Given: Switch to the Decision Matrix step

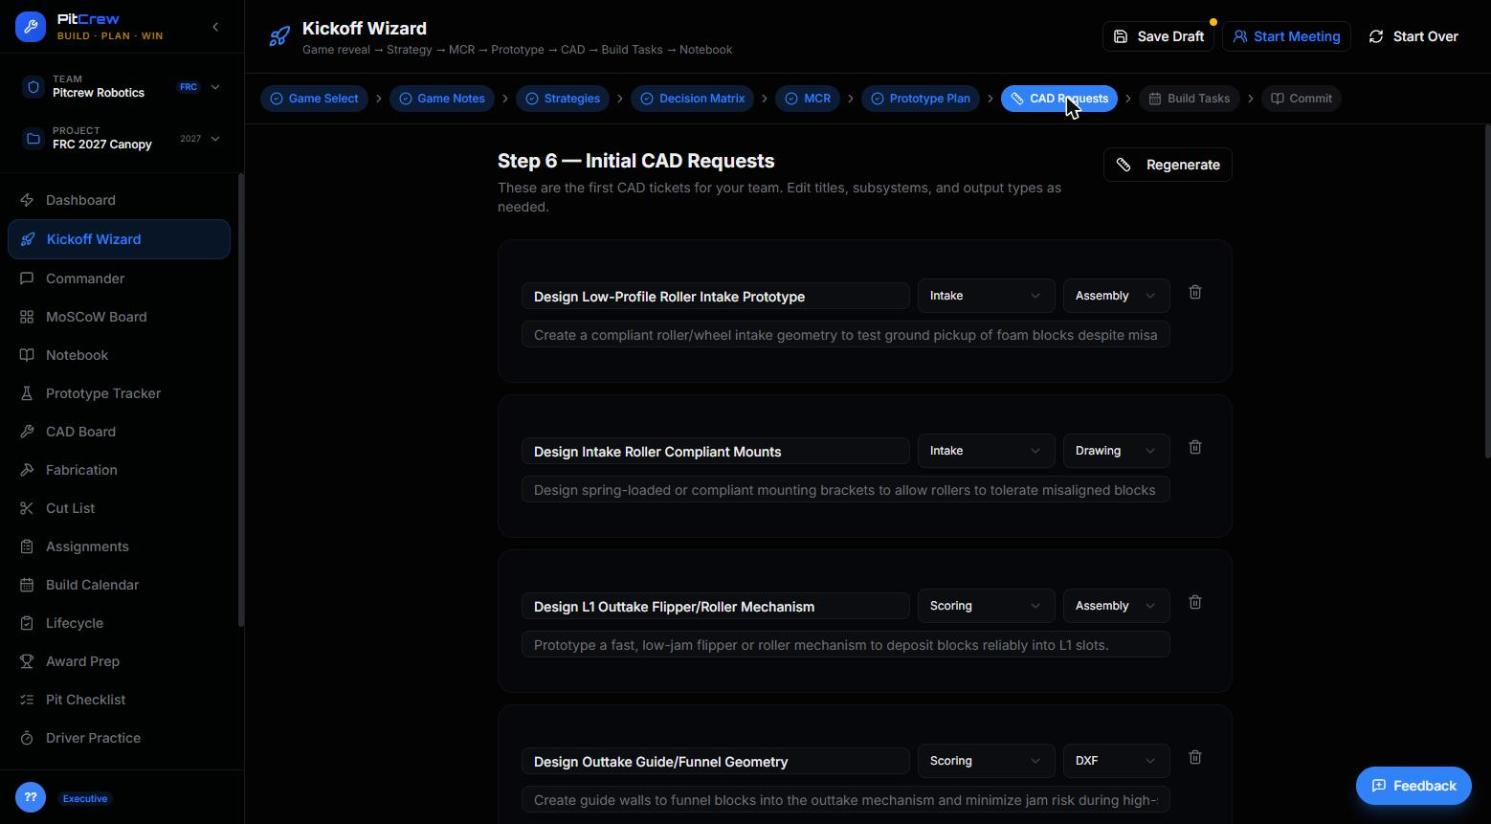Looking at the screenshot, I should click(x=692, y=98).
